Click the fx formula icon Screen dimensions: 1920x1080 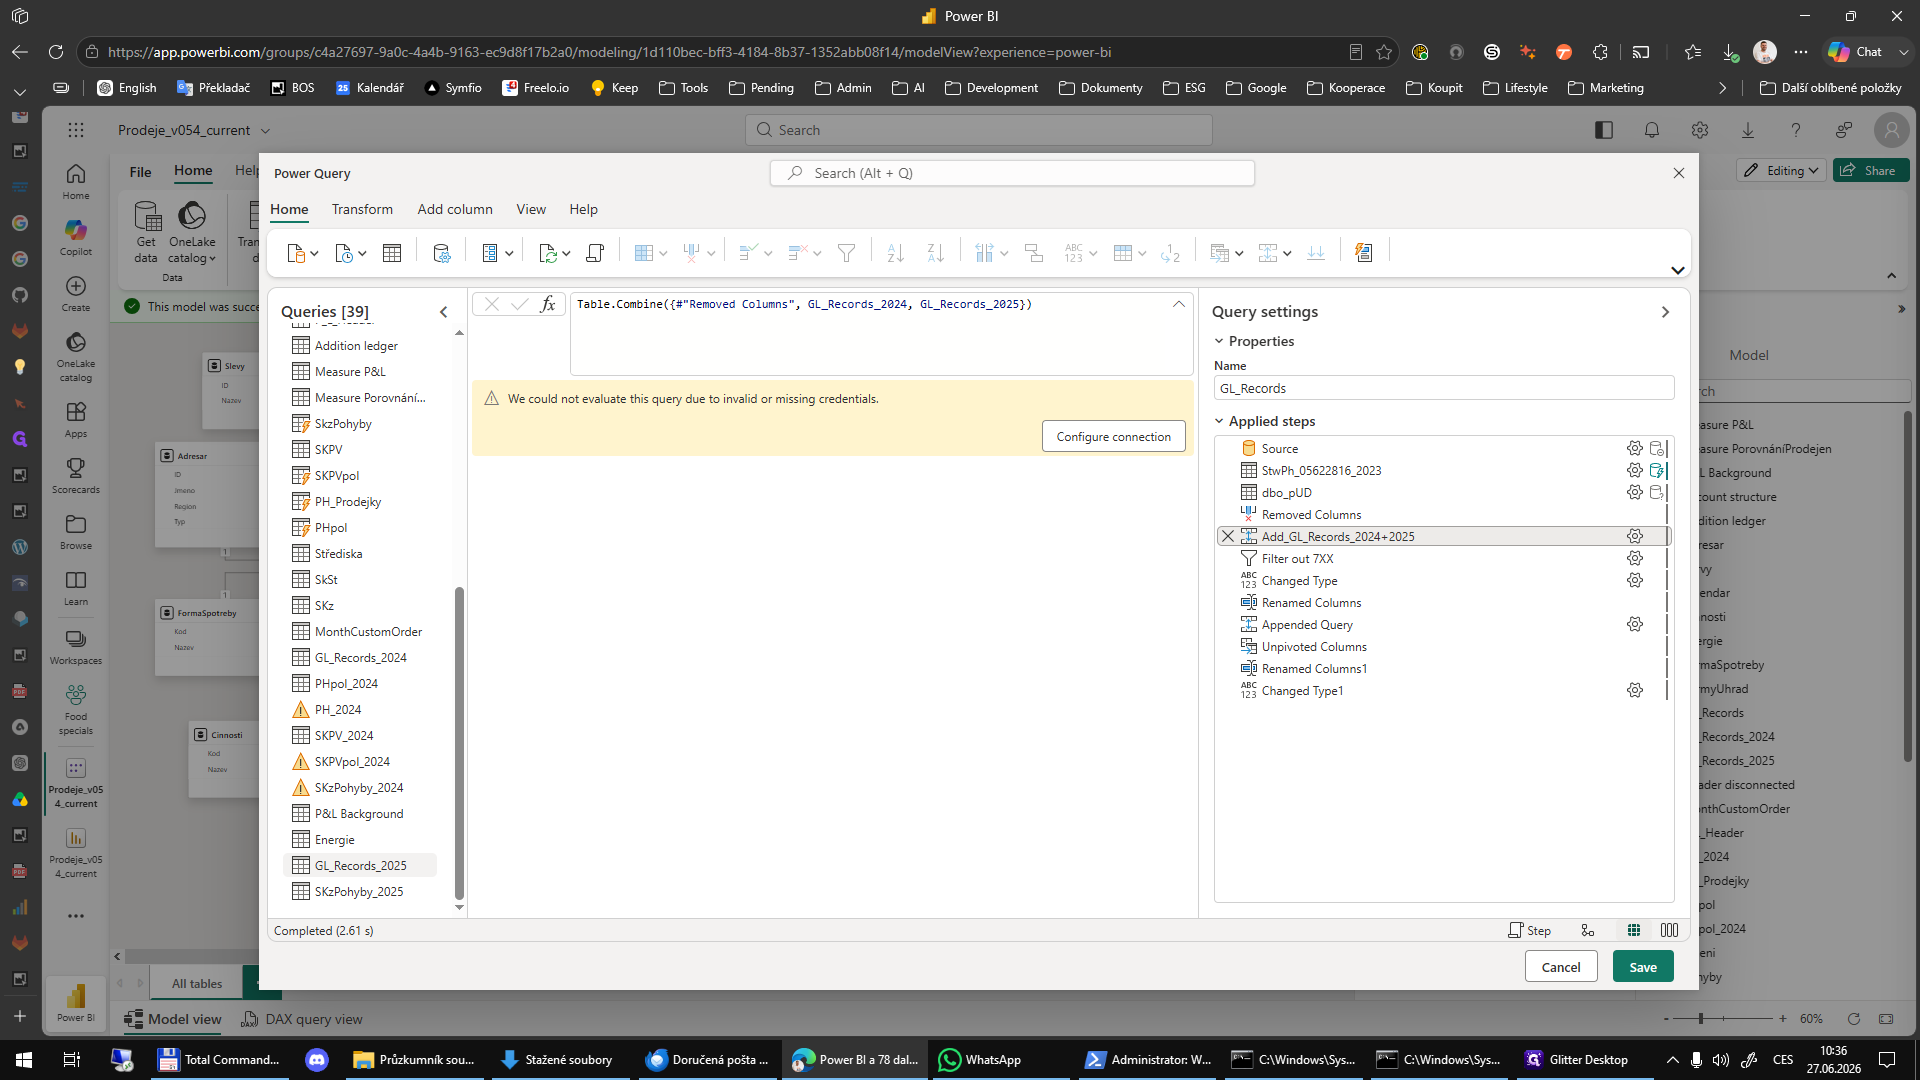(x=548, y=304)
